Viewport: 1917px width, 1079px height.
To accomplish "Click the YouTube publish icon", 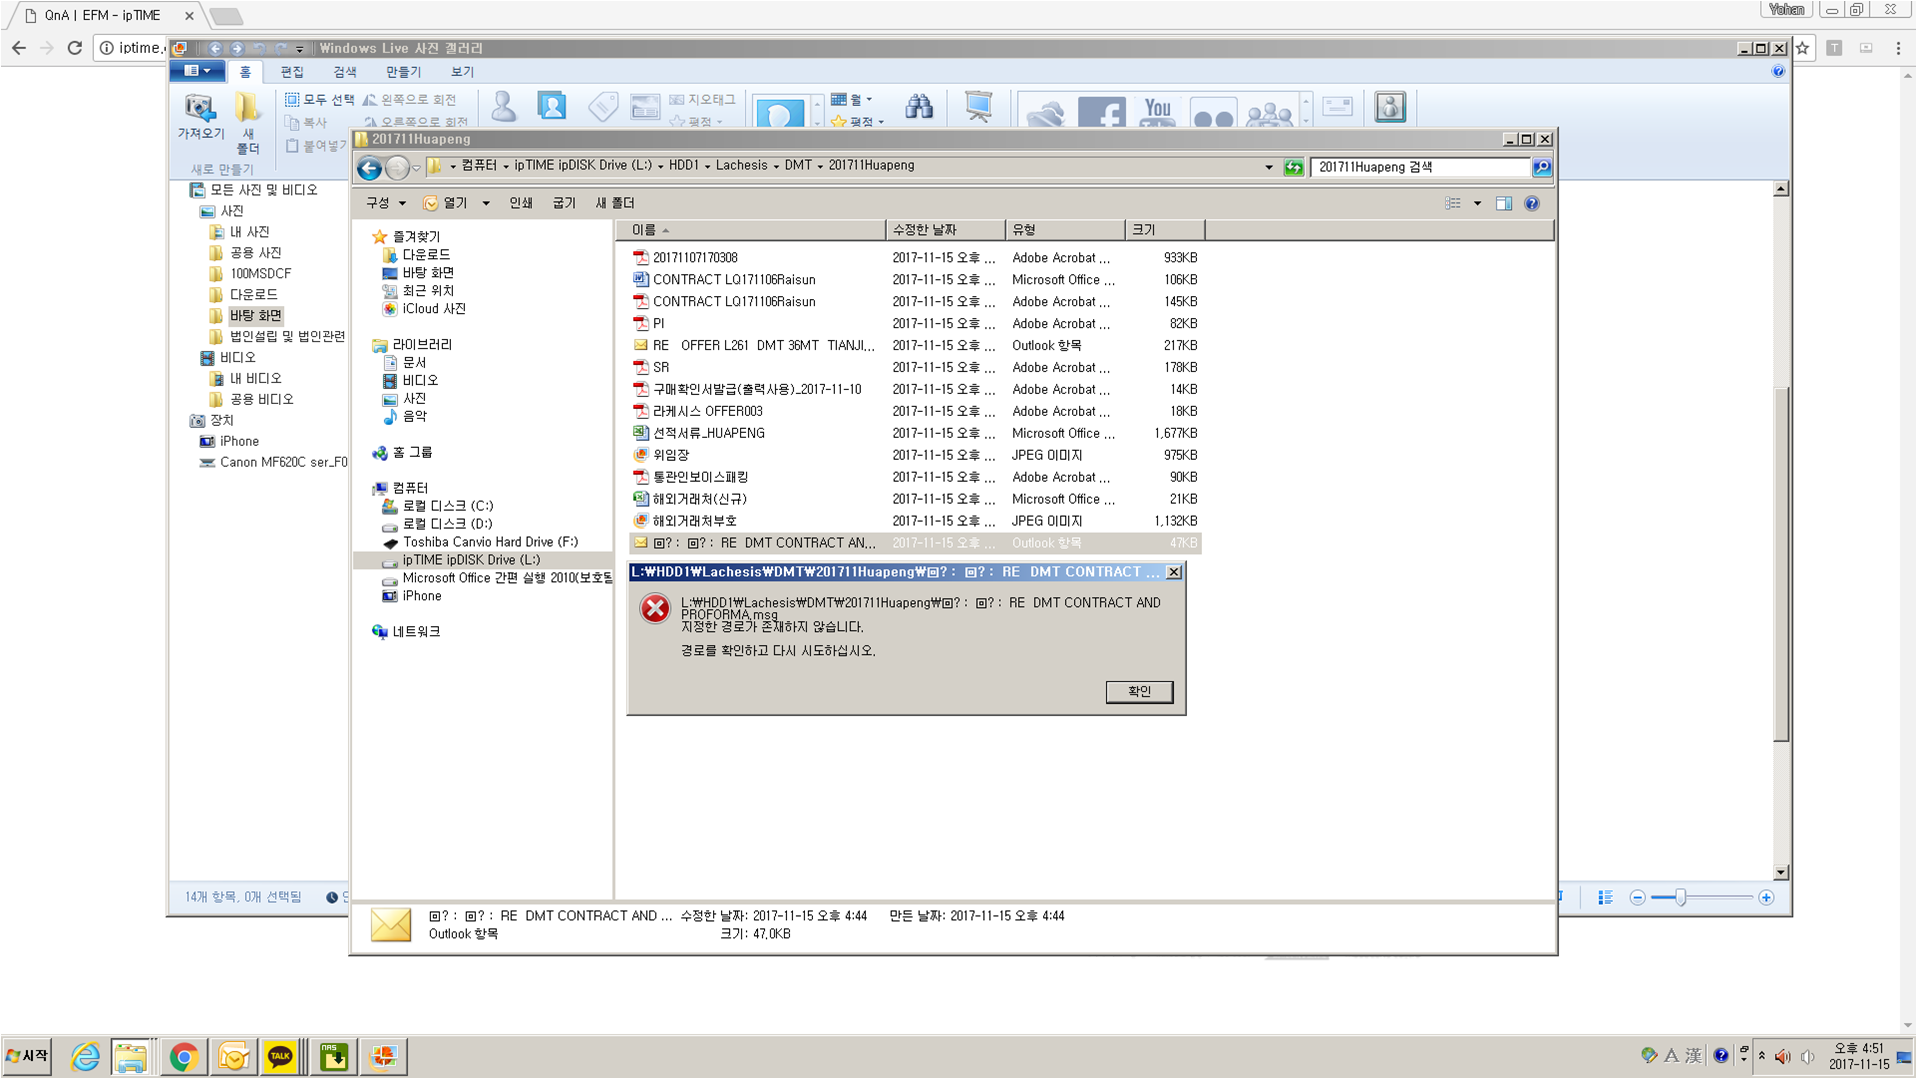I will click(1157, 111).
